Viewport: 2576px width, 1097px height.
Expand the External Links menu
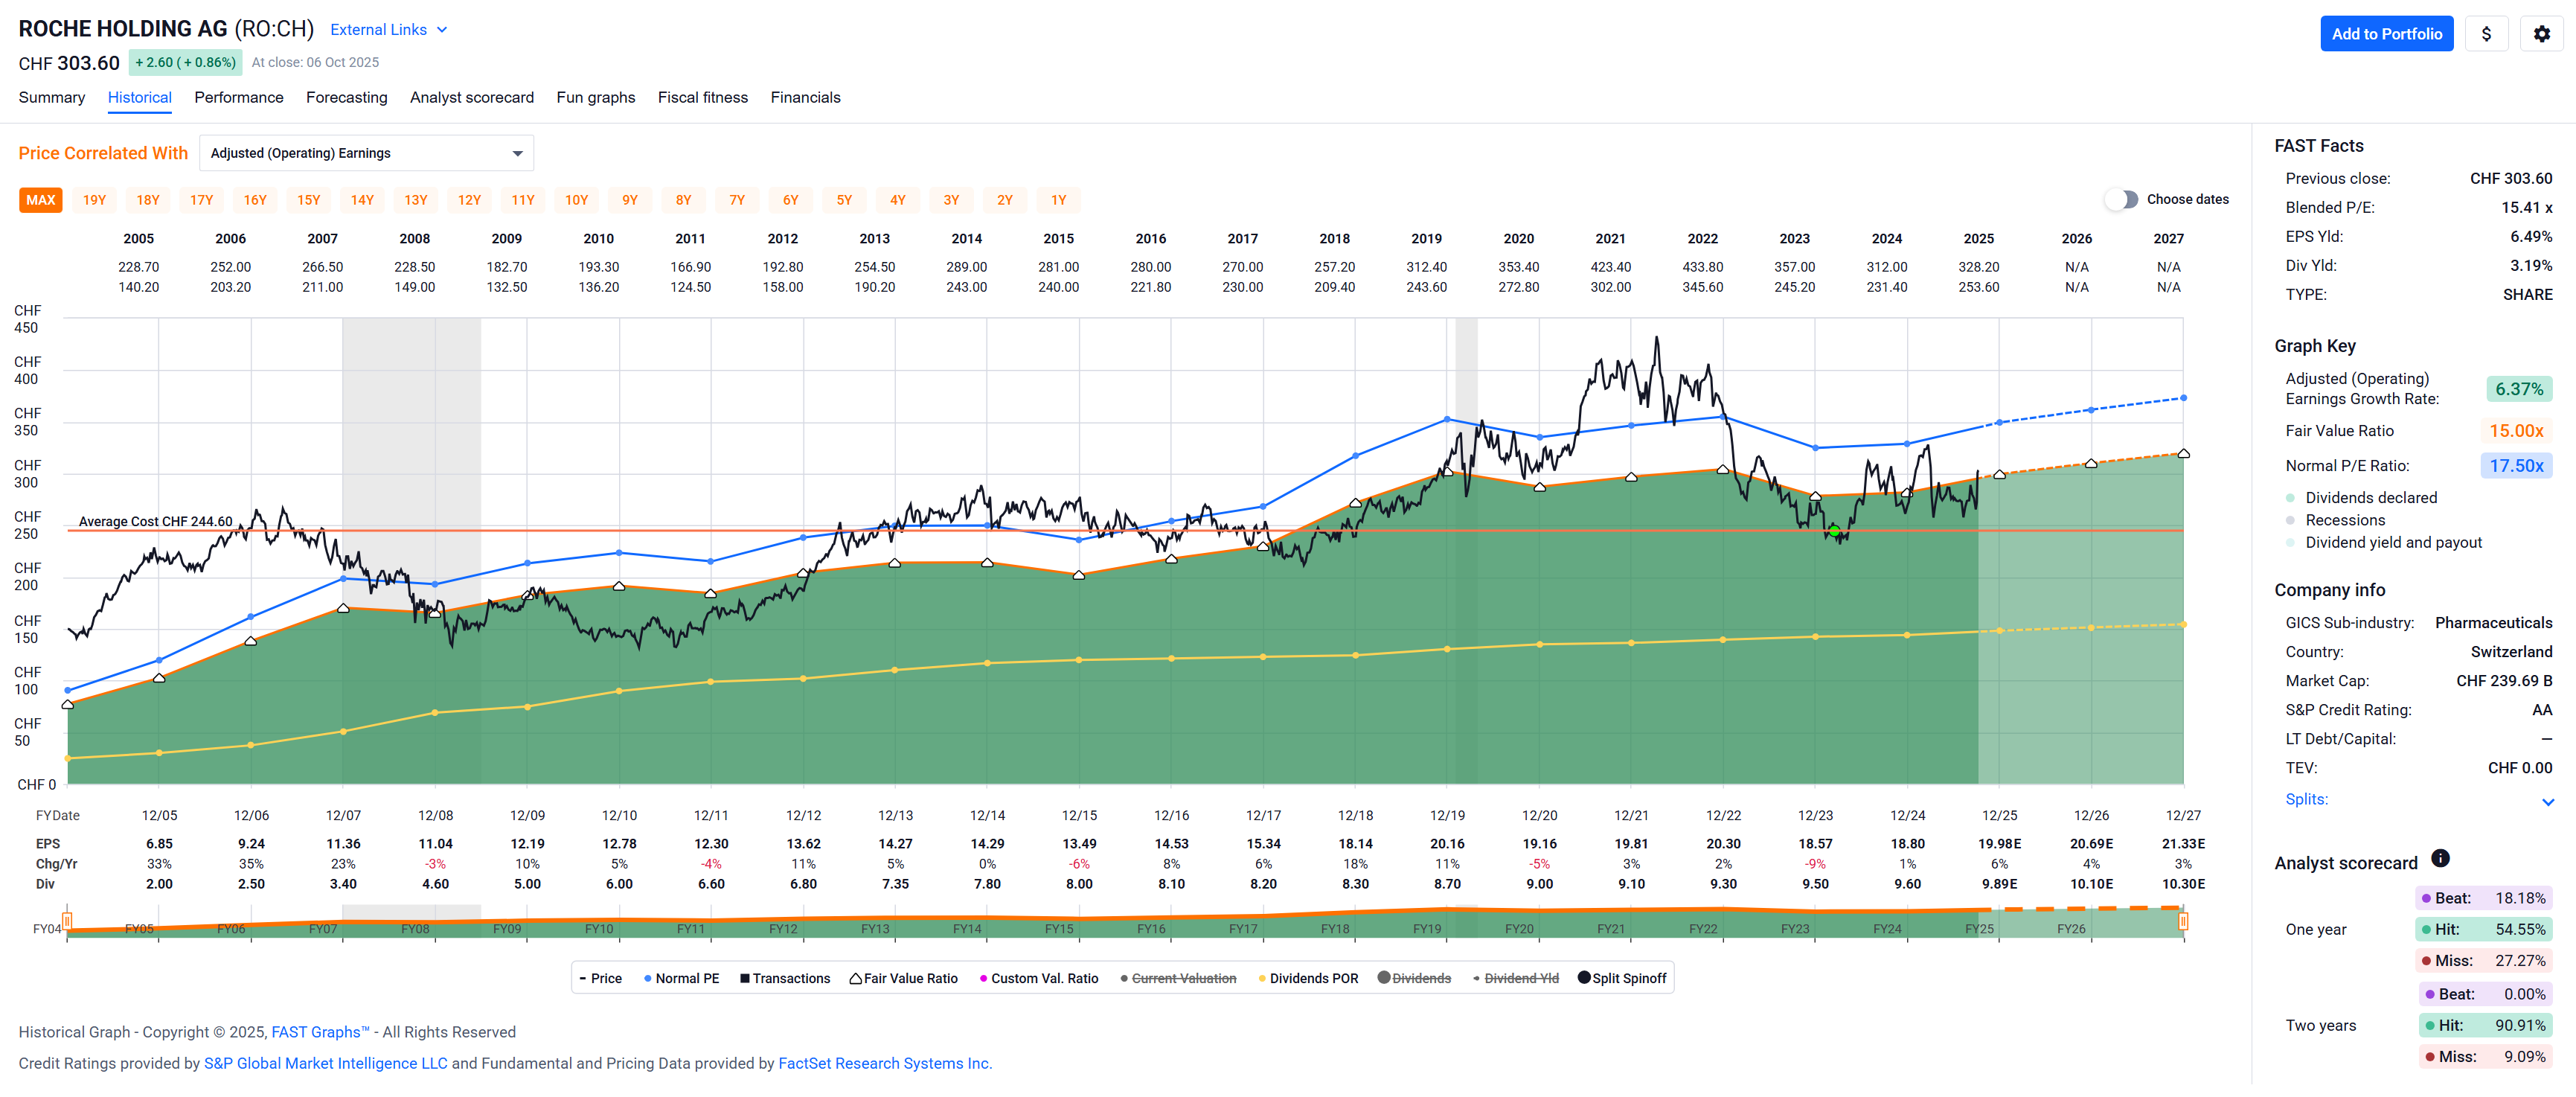coord(388,30)
